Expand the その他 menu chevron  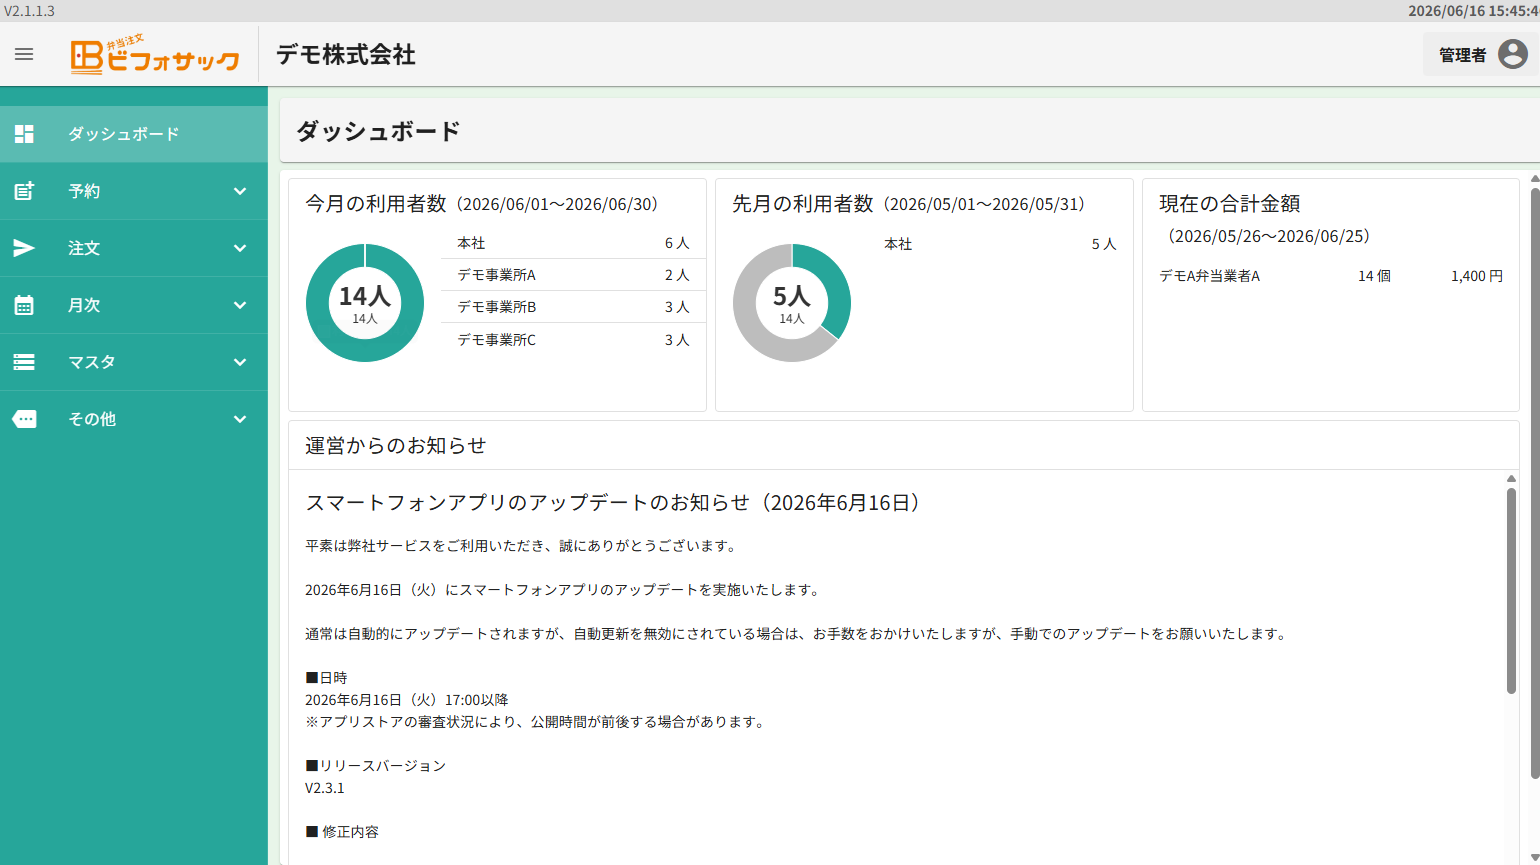pyautogui.click(x=240, y=419)
